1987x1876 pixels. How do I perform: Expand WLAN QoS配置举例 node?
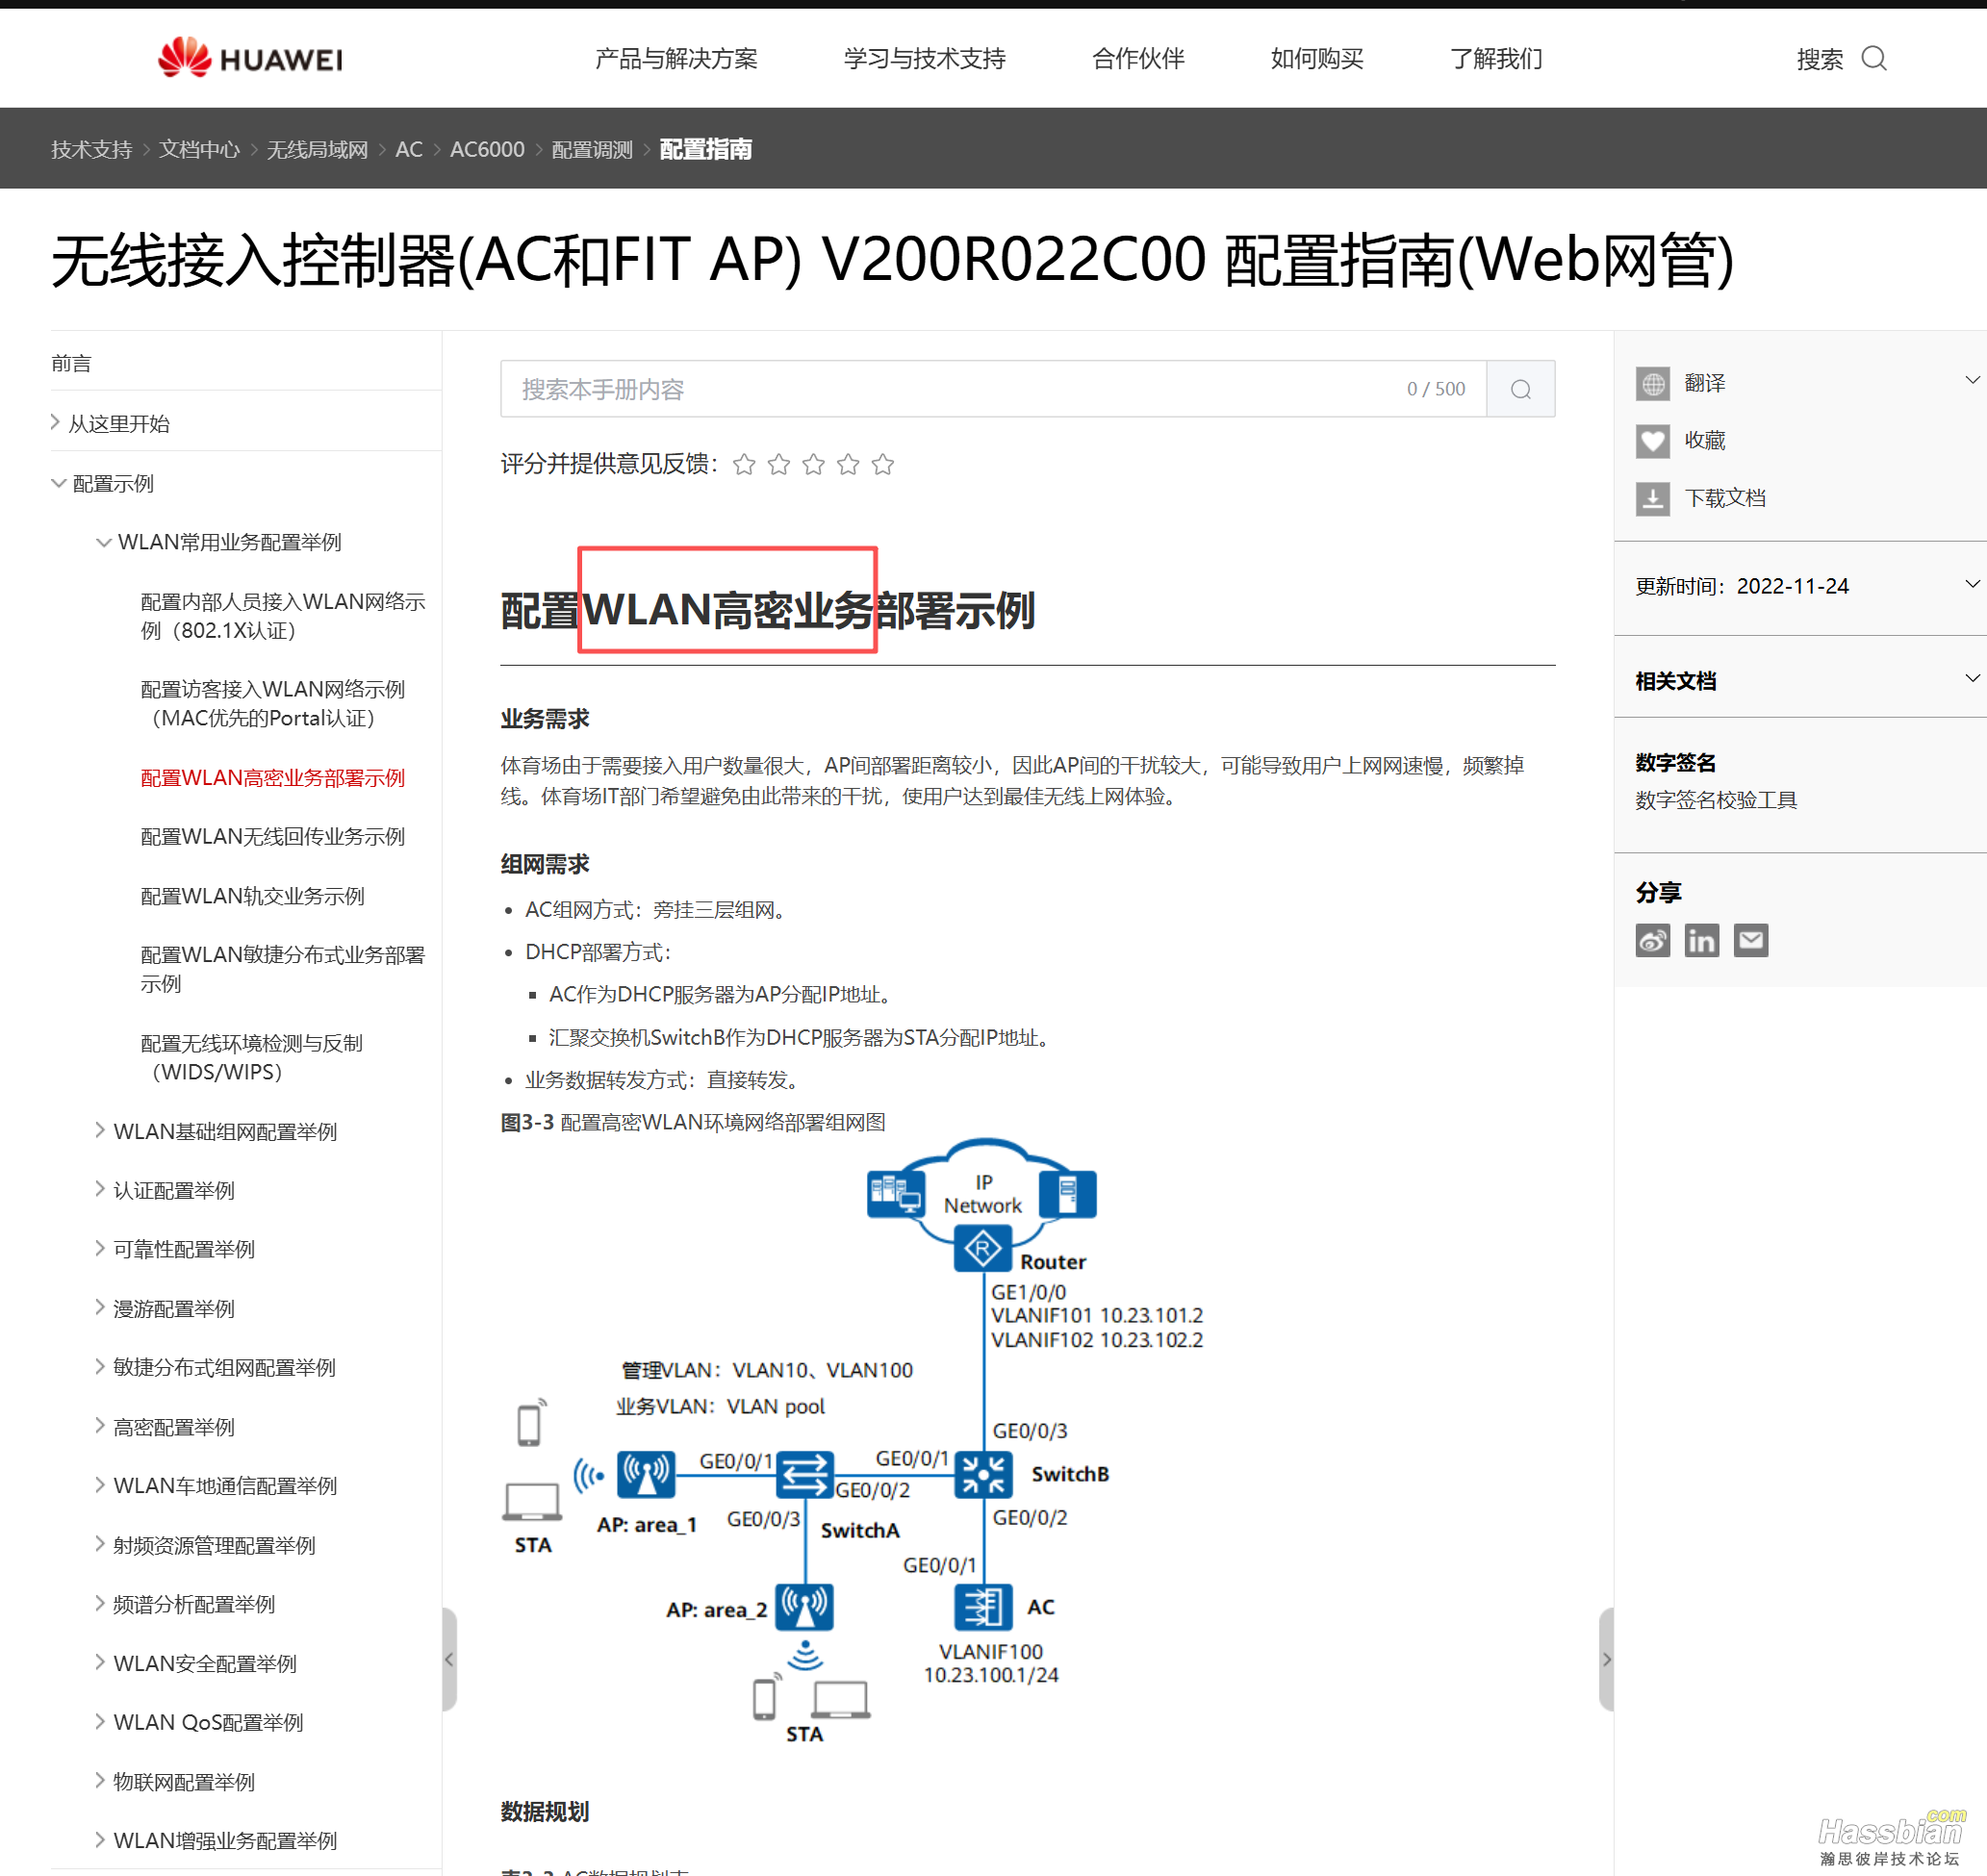[100, 1721]
